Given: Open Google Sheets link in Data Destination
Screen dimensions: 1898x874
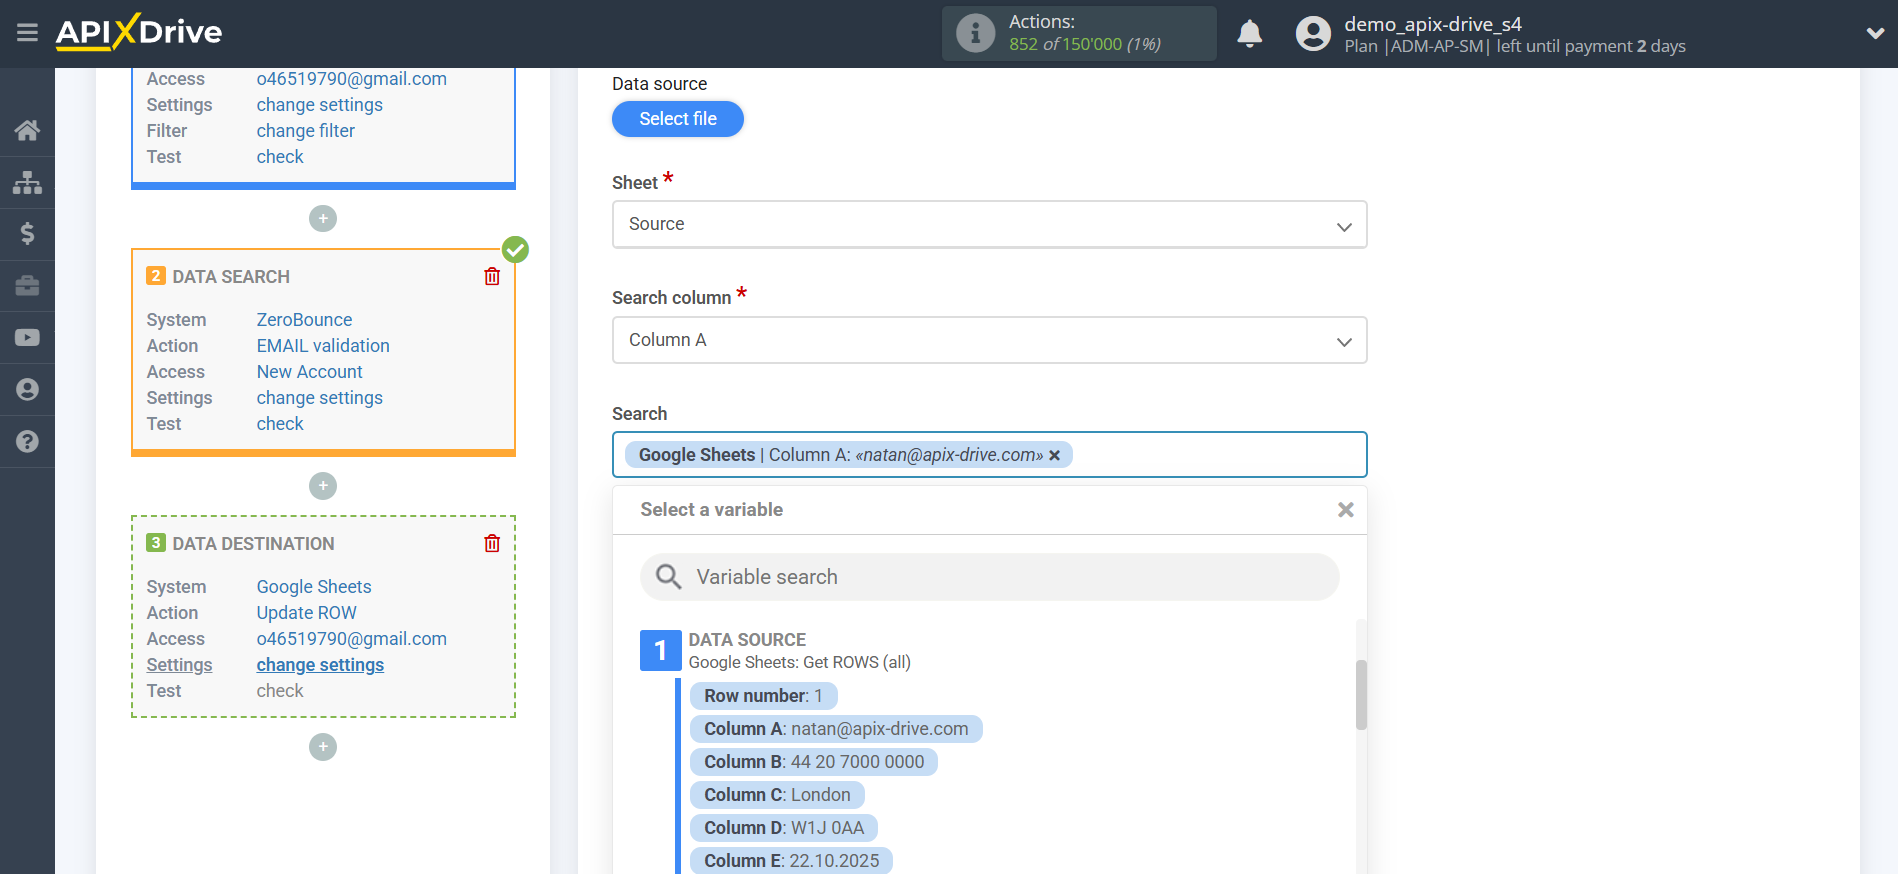Looking at the screenshot, I should 314,587.
